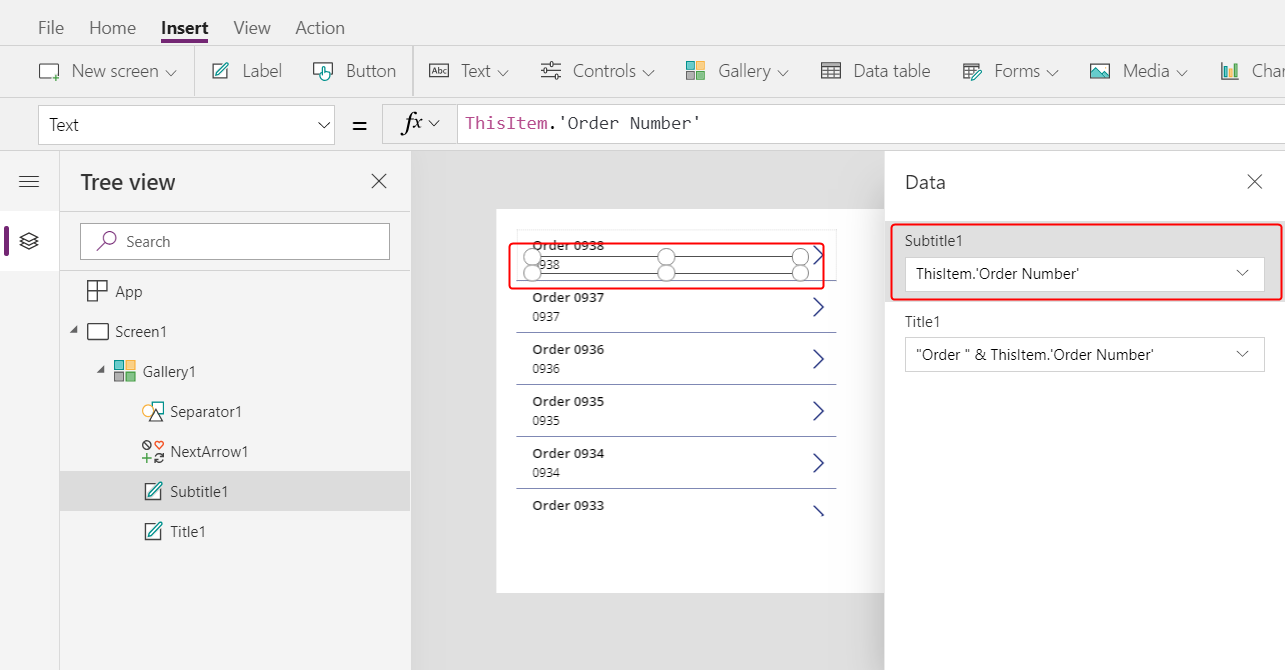Image resolution: width=1285 pixels, height=670 pixels.
Task: Expand the Gallery dropdown menu
Action: click(737, 71)
